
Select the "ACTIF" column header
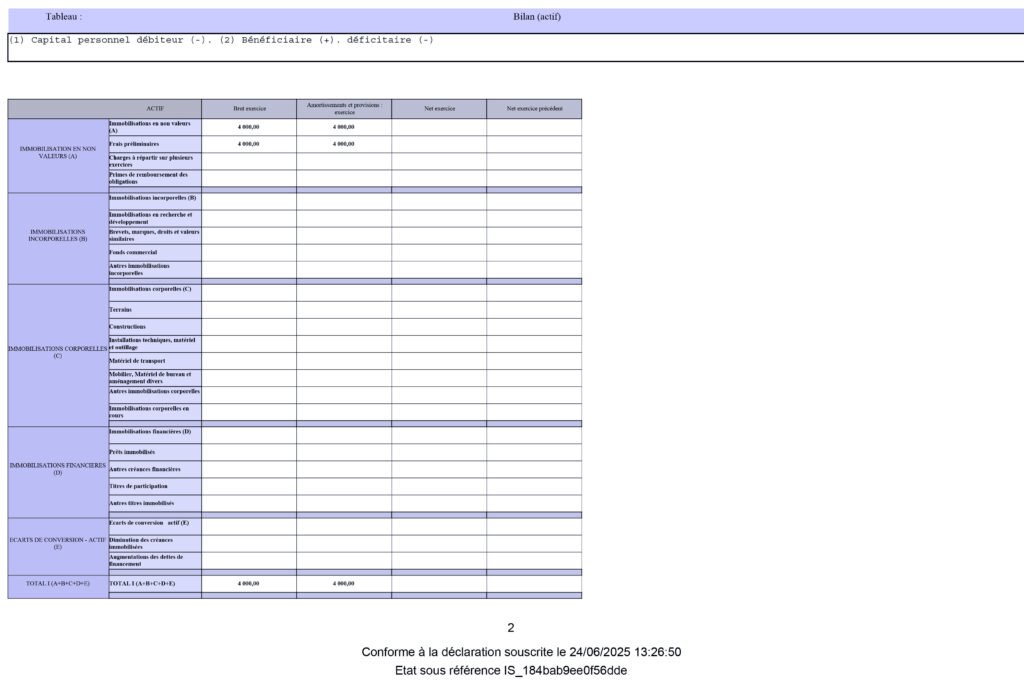tap(155, 108)
